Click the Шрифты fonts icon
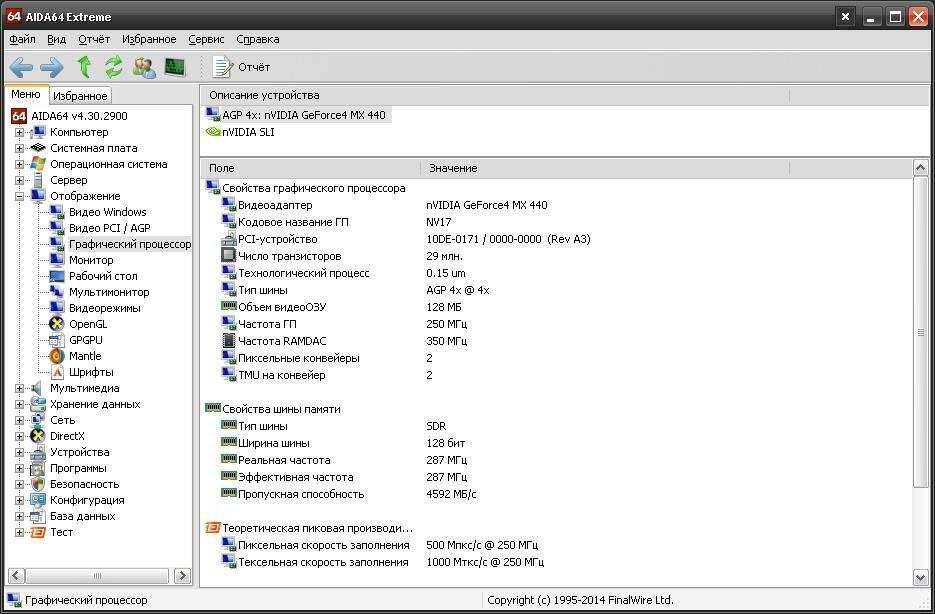This screenshot has height=614, width=935. click(x=57, y=373)
